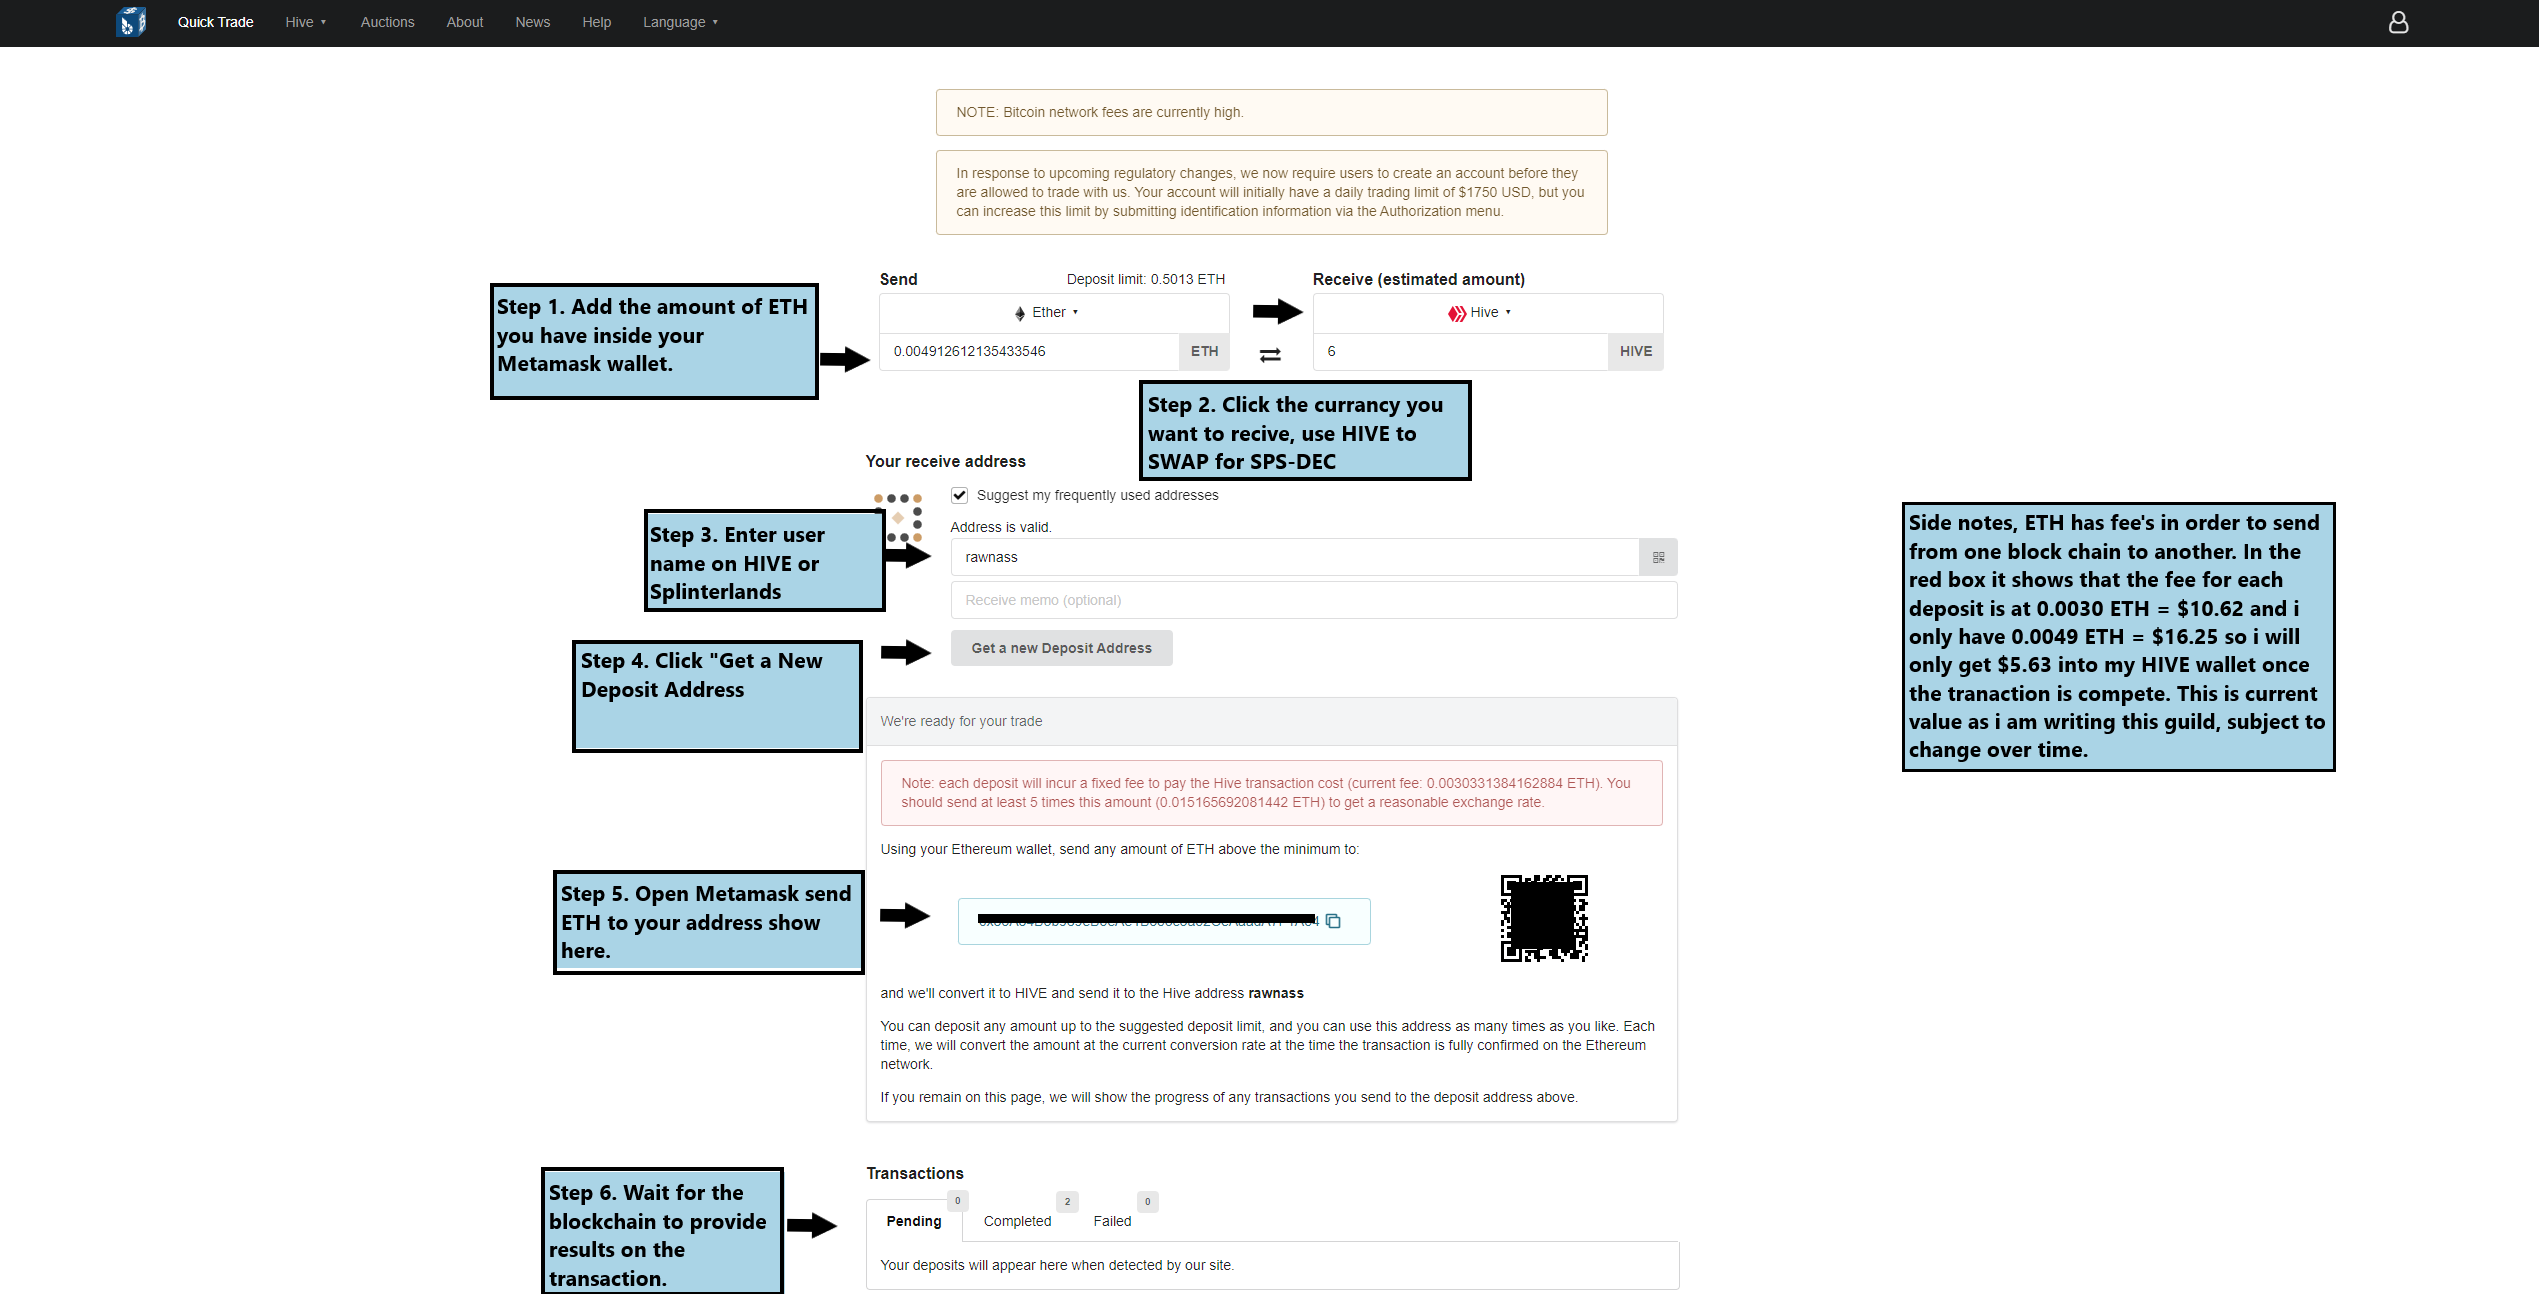Image resolution: width=2539 pixels, height=1294 pixels.
Task: Open the News page
Action: (532, 22)
